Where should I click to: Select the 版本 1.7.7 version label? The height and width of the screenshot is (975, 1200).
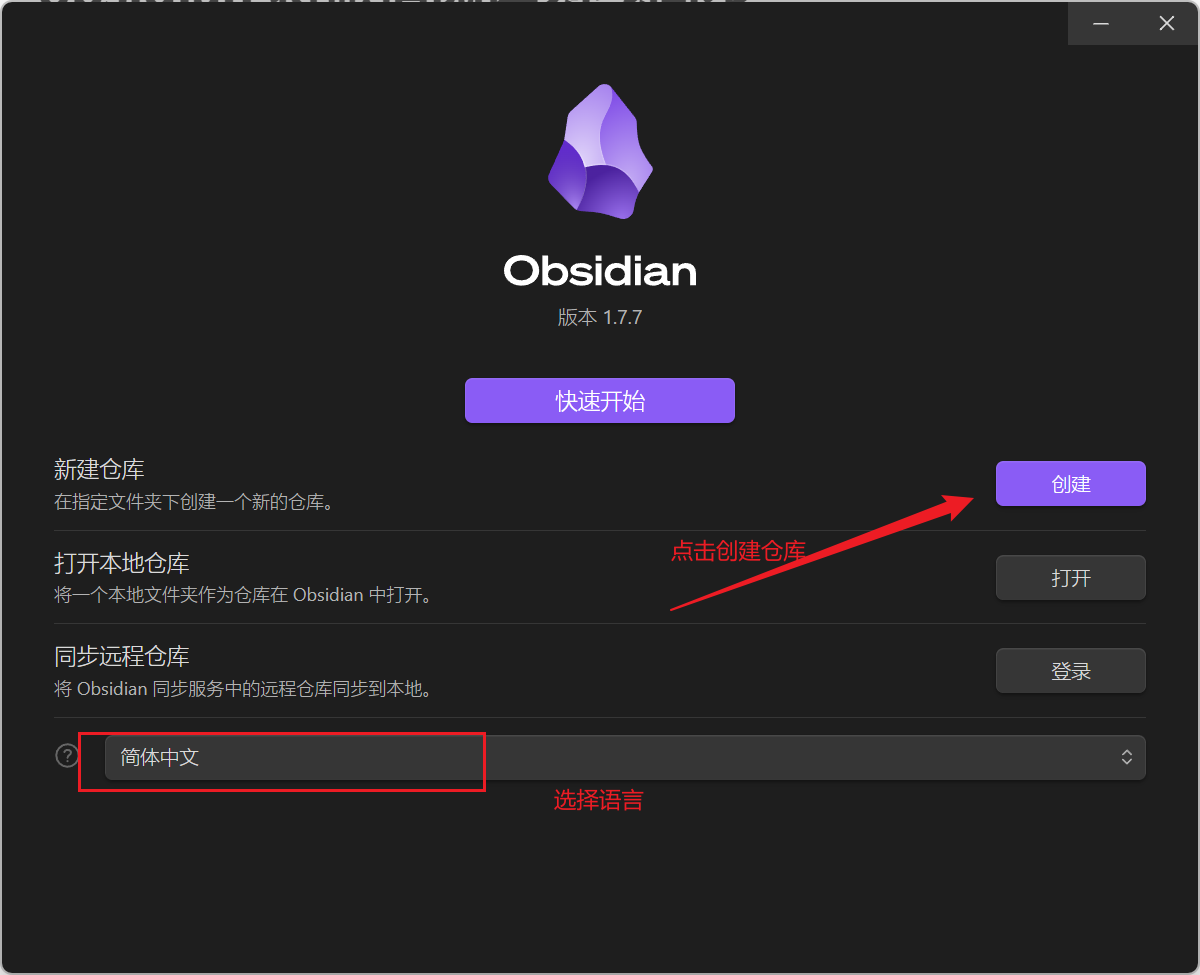(x=600, y=318)
